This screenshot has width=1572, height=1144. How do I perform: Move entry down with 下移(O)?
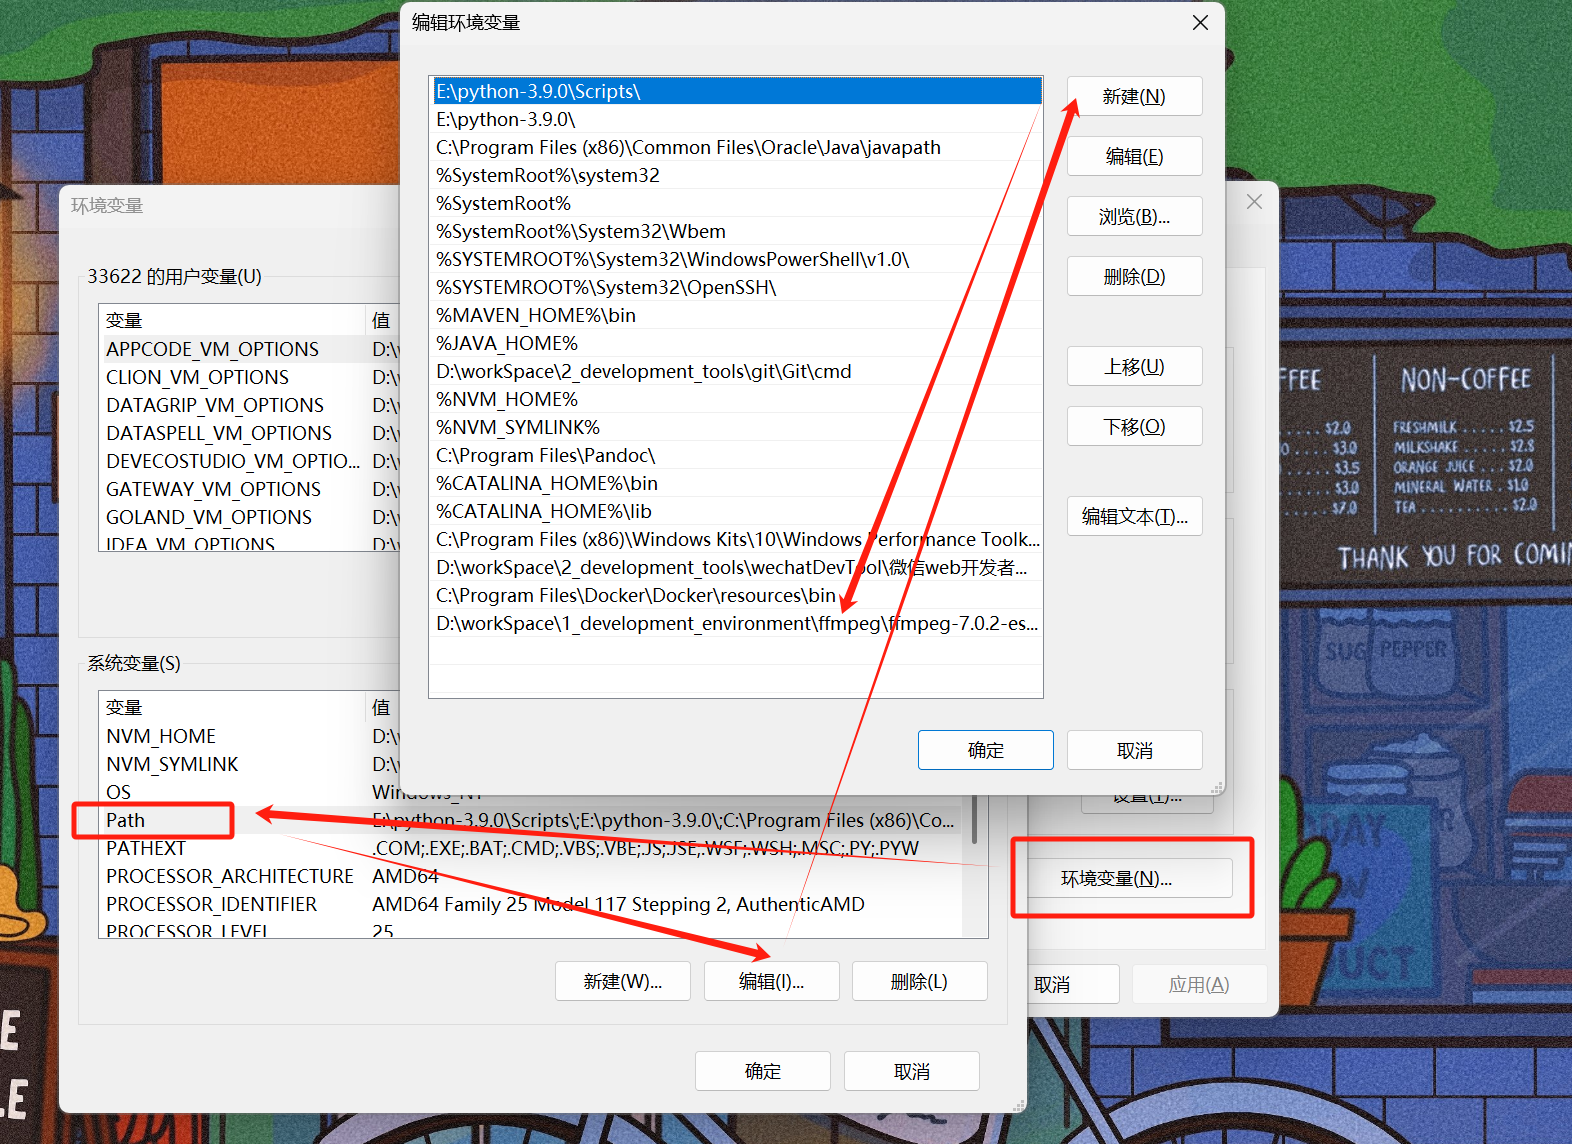1134,427
